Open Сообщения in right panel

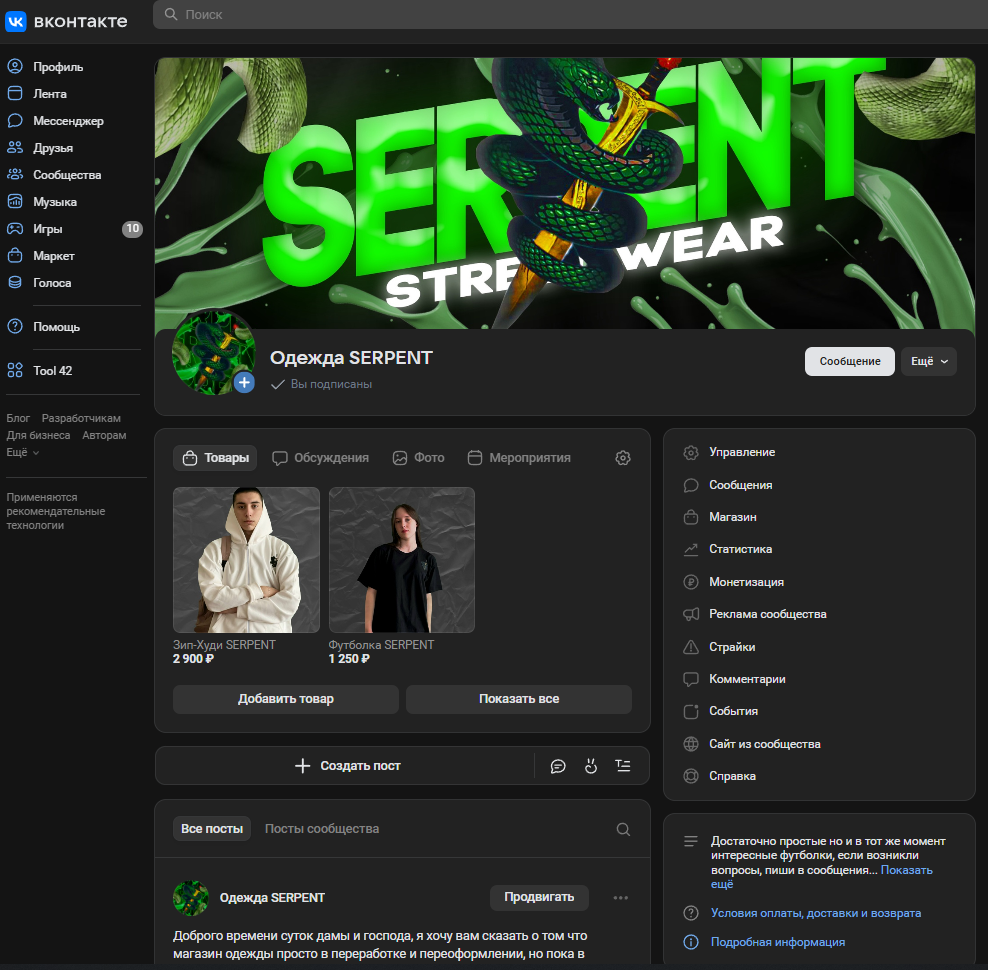point(728,485)
